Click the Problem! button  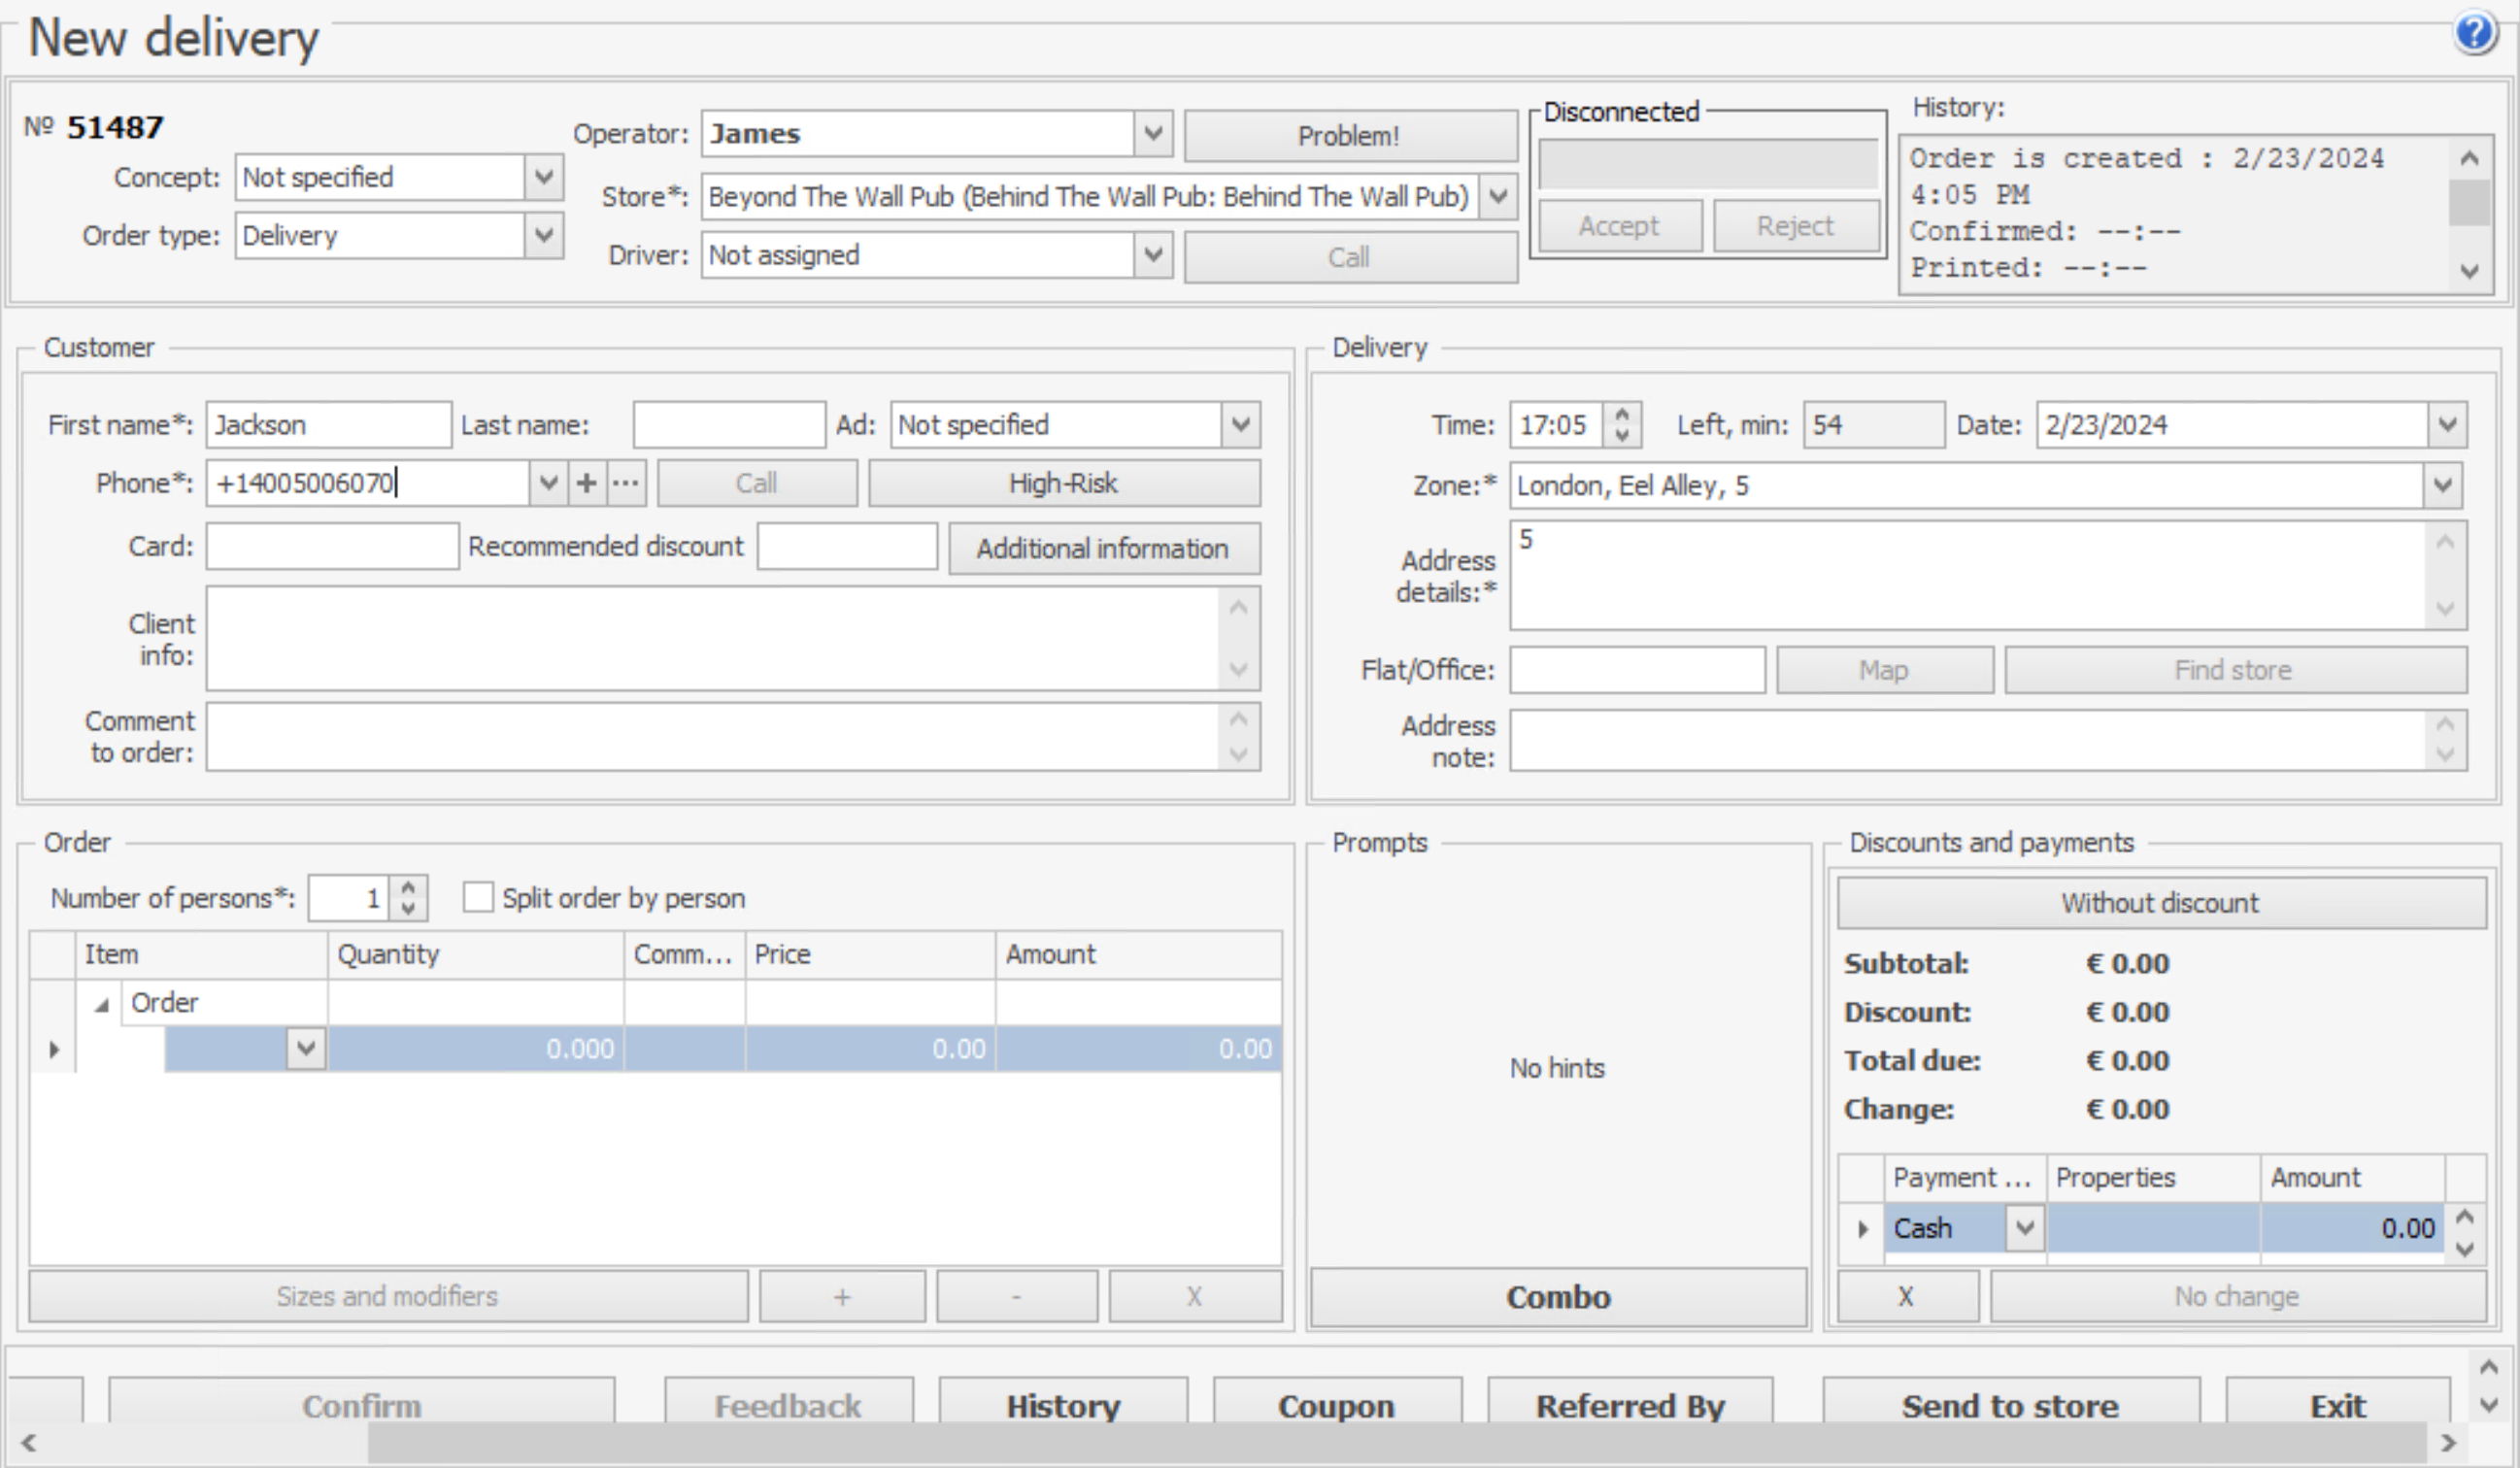click(1349, 136)
